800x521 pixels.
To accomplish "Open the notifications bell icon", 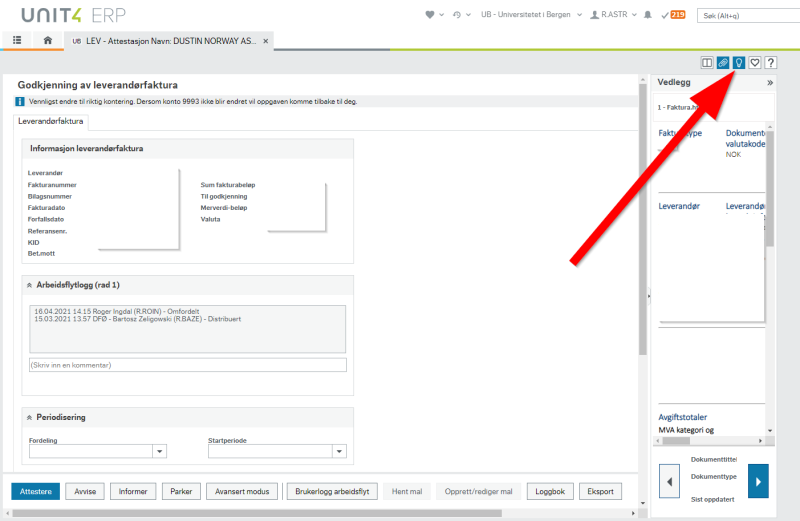I will click(x=647, y=15).
